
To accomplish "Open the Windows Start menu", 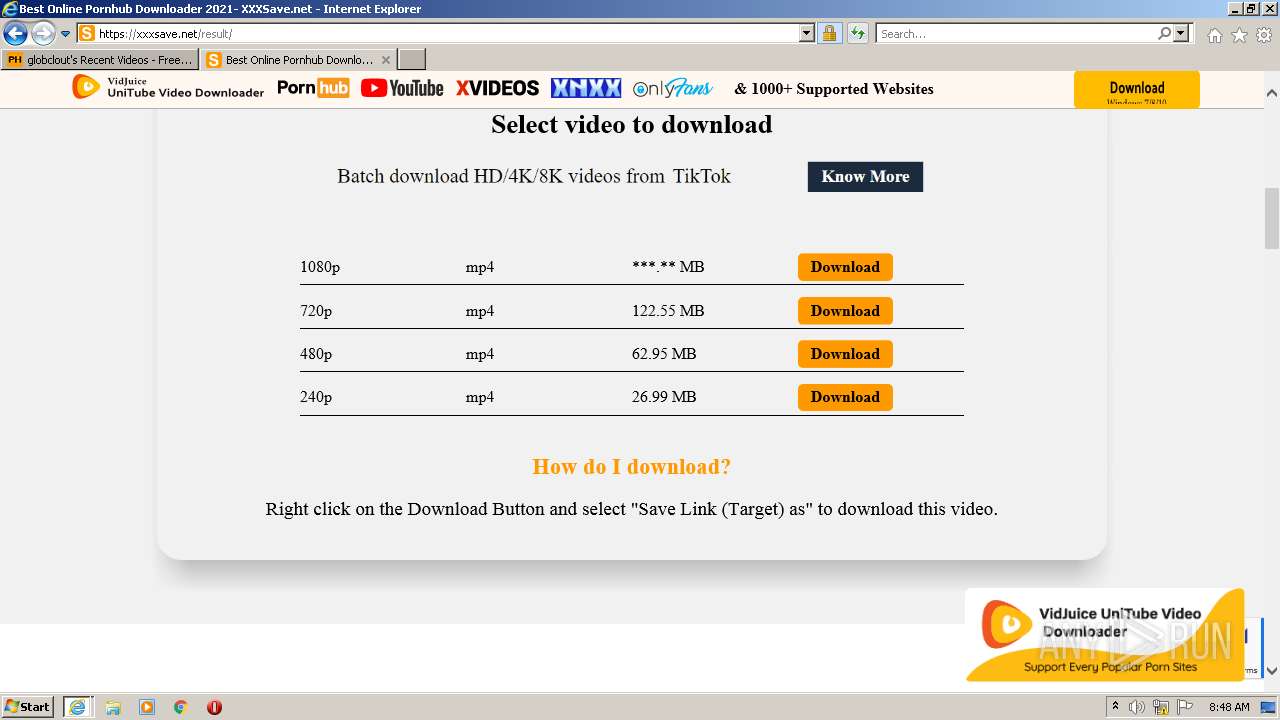I will point(28,706).
